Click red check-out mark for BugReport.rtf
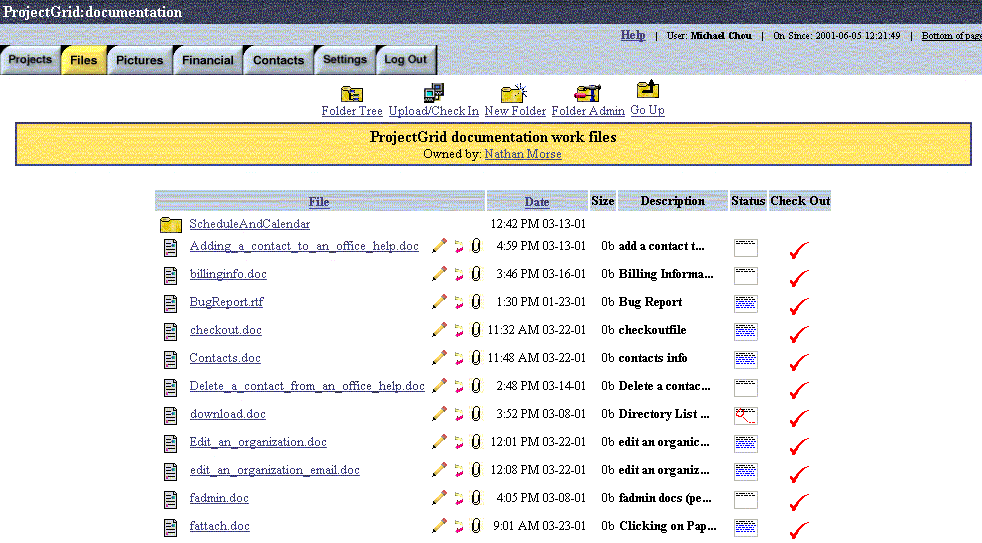982x543 pixels. (799, 305)
